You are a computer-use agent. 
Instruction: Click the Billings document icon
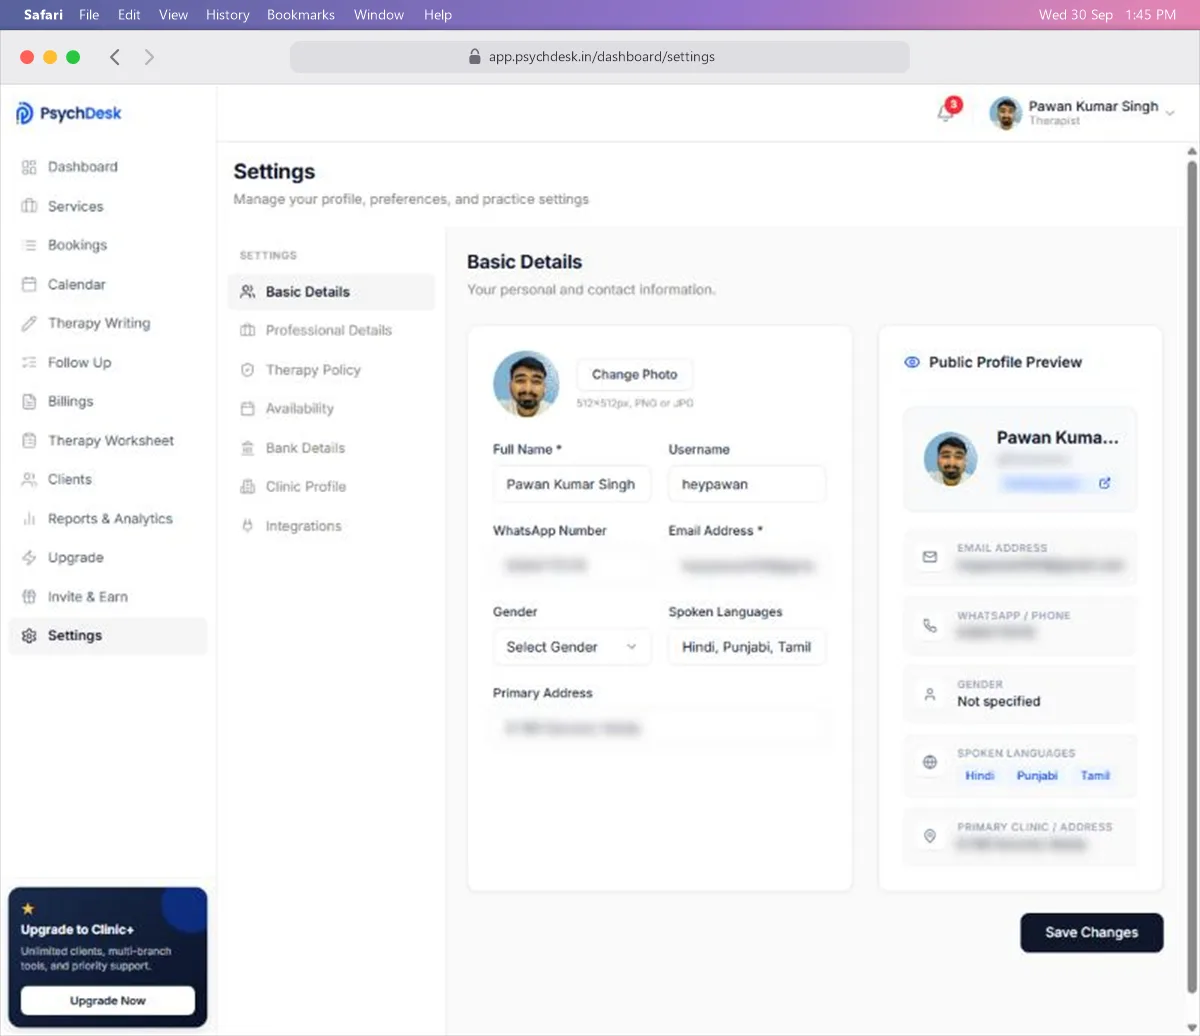coord(29,401)
